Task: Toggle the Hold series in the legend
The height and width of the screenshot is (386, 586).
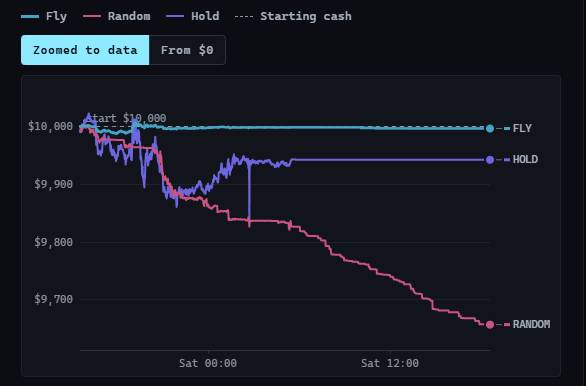Action: (x=193, y=16)
